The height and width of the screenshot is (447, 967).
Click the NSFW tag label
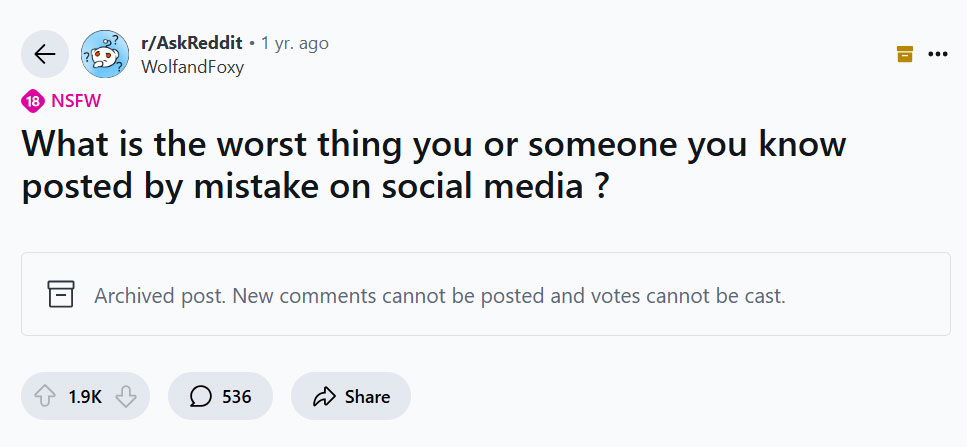coord(75,100)
